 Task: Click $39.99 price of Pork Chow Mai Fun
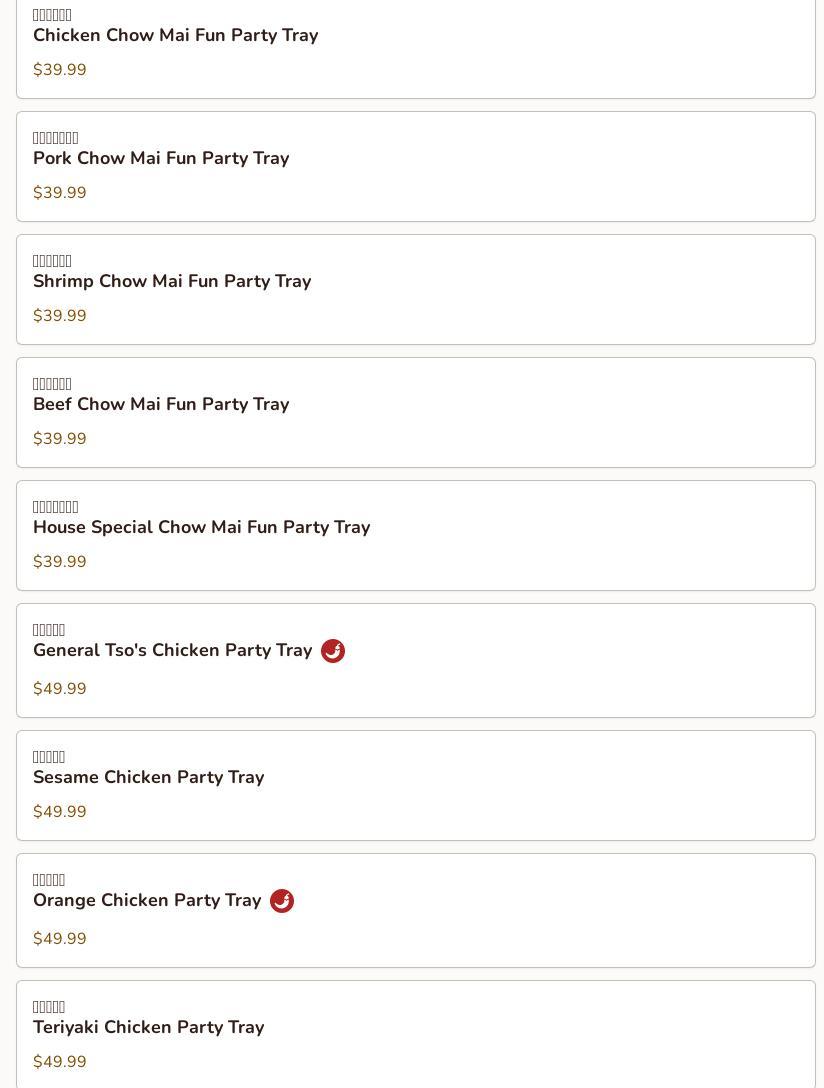coord(60,192)
